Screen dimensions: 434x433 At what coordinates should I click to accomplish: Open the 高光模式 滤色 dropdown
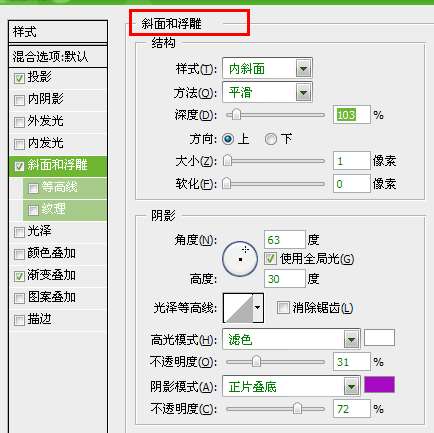pyautogui.click(x=351, y=339)
